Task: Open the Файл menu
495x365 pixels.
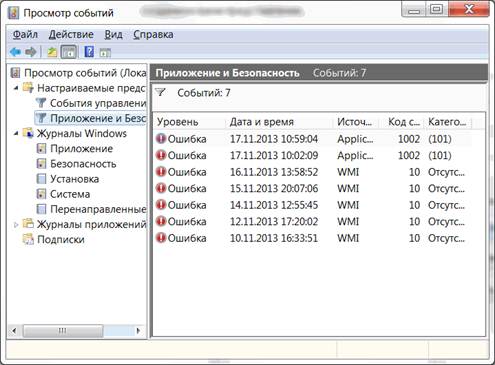Action: [25, 34]
